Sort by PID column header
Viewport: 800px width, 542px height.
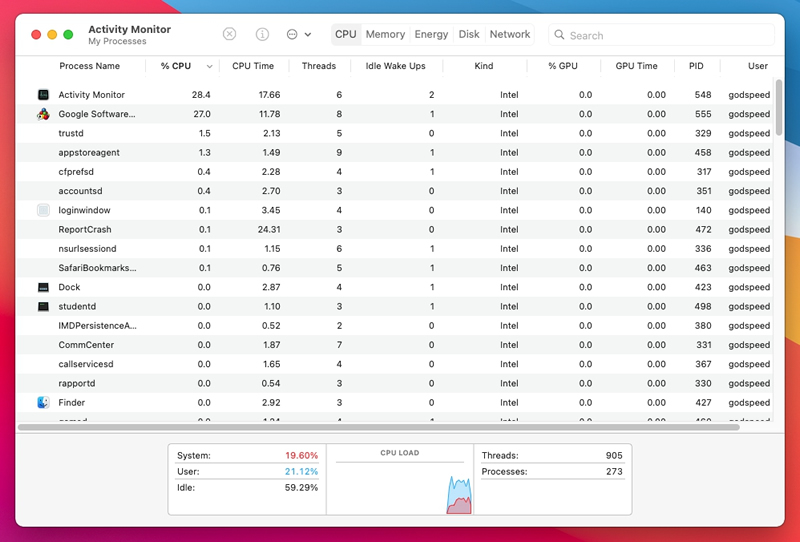coord(696,66)
